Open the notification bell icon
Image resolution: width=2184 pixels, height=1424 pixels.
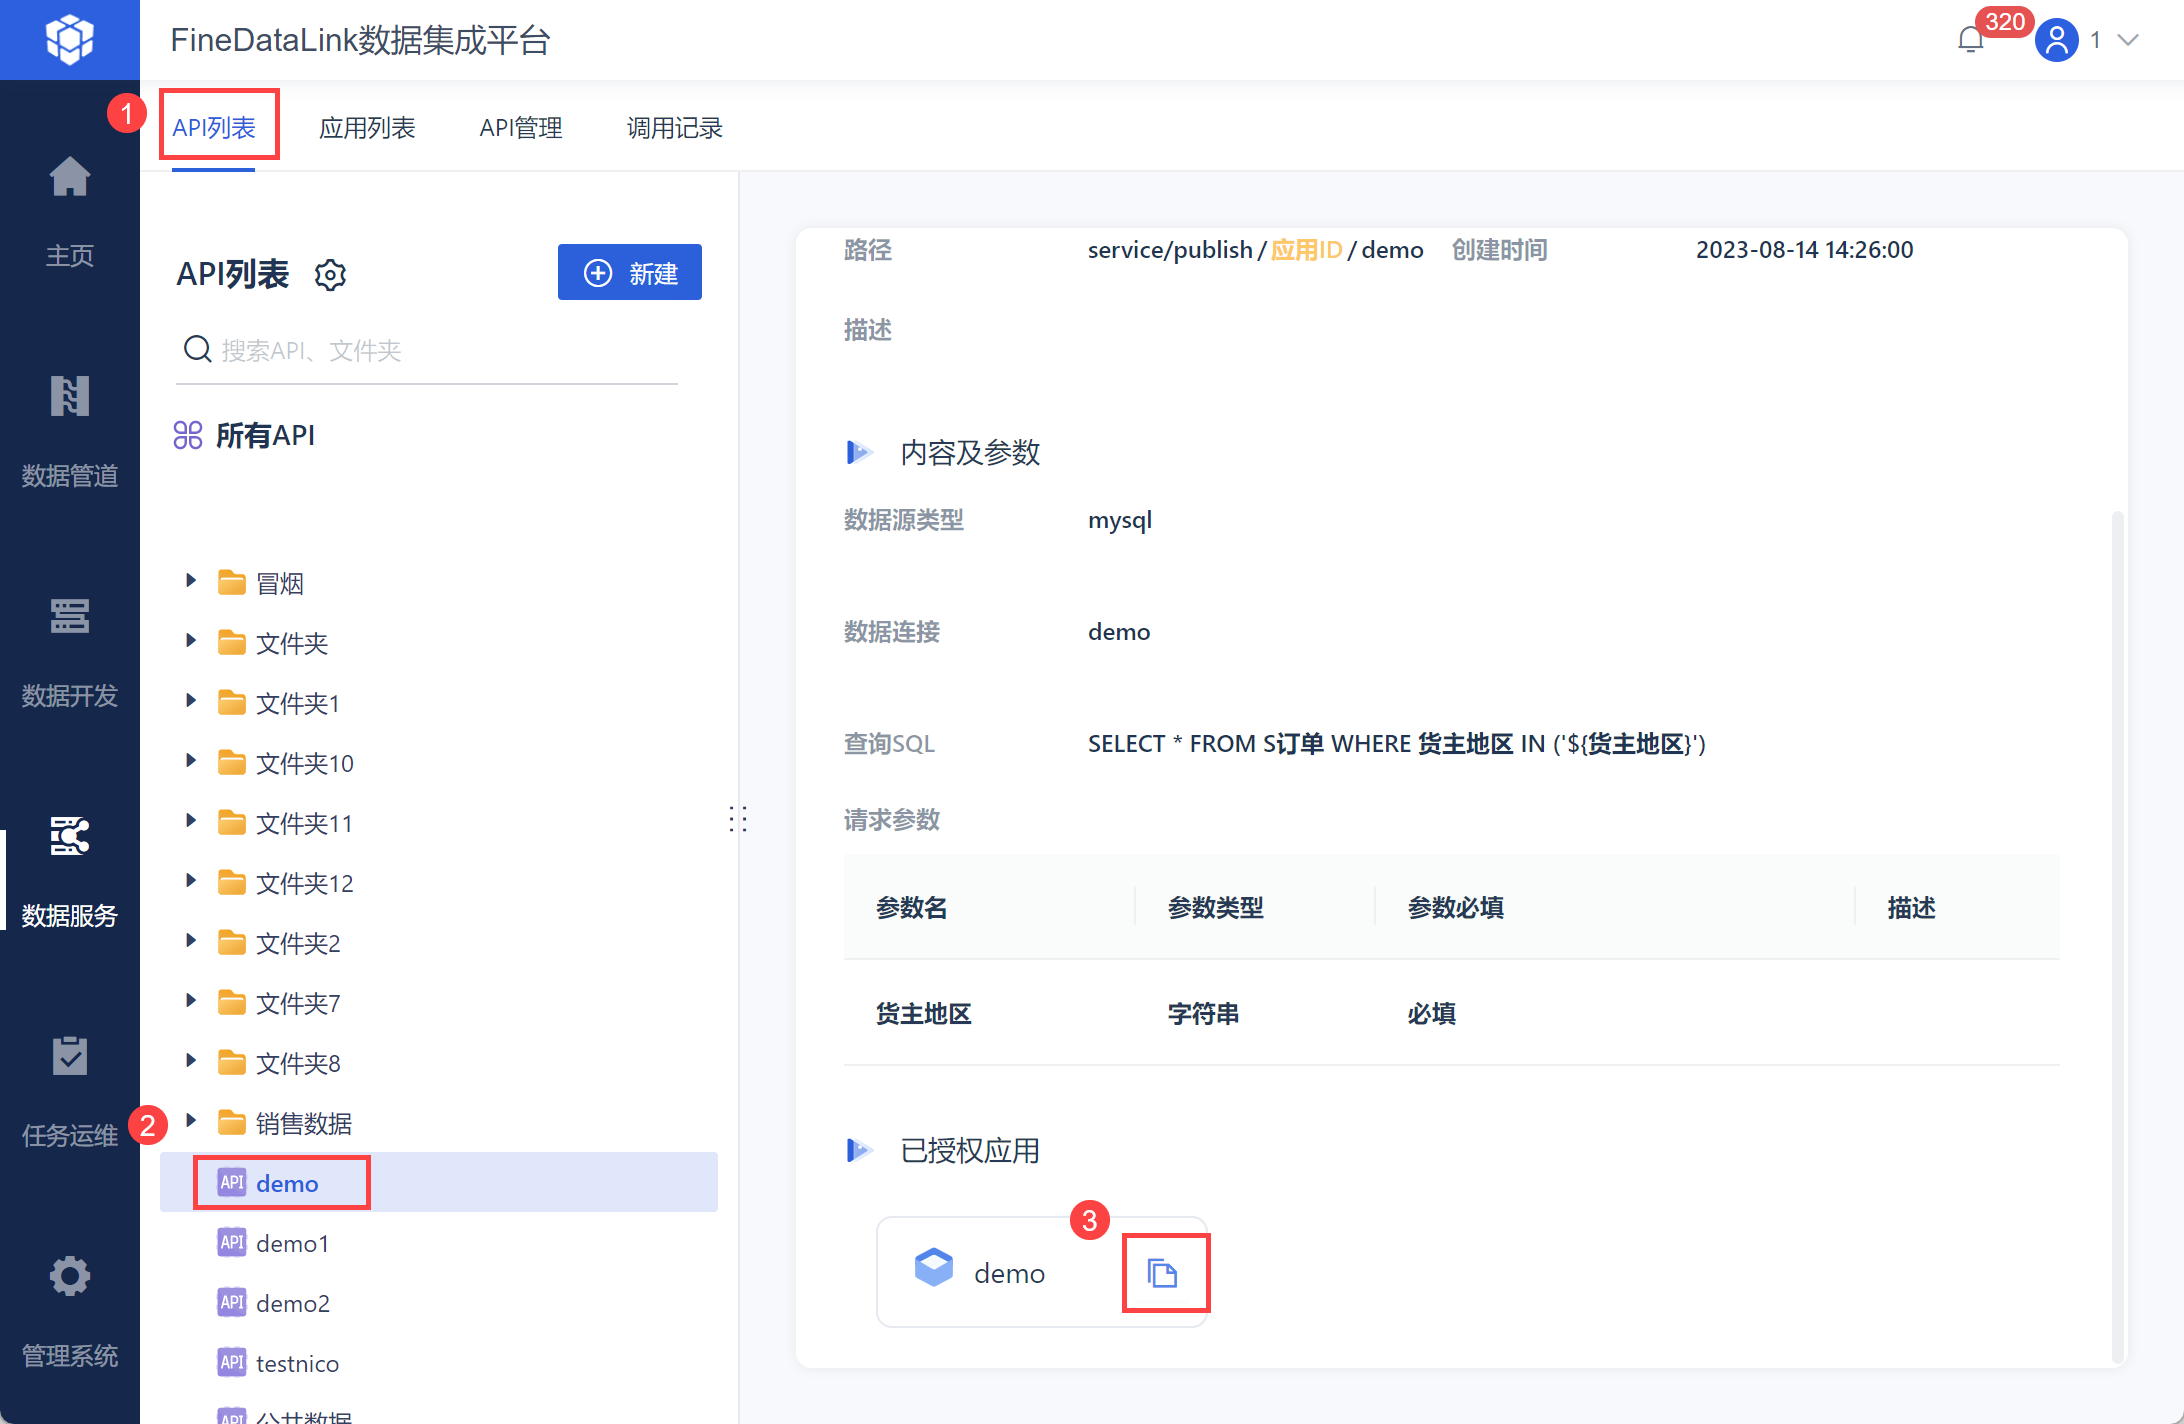coord(1970,40)
